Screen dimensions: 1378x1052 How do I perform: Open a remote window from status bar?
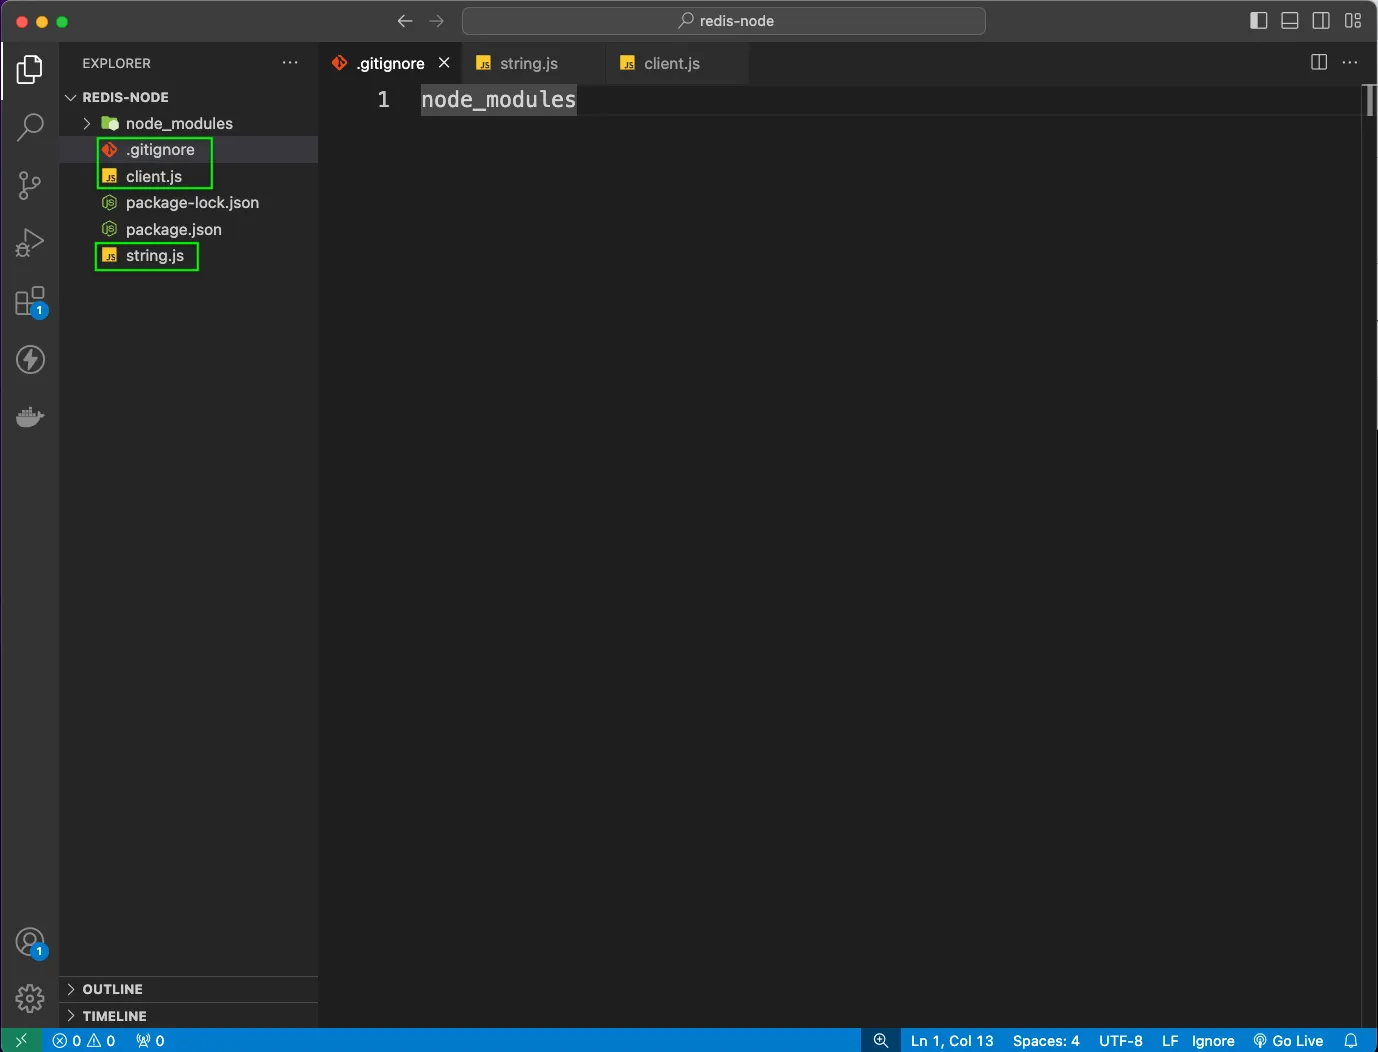(x=21, y=1040)
